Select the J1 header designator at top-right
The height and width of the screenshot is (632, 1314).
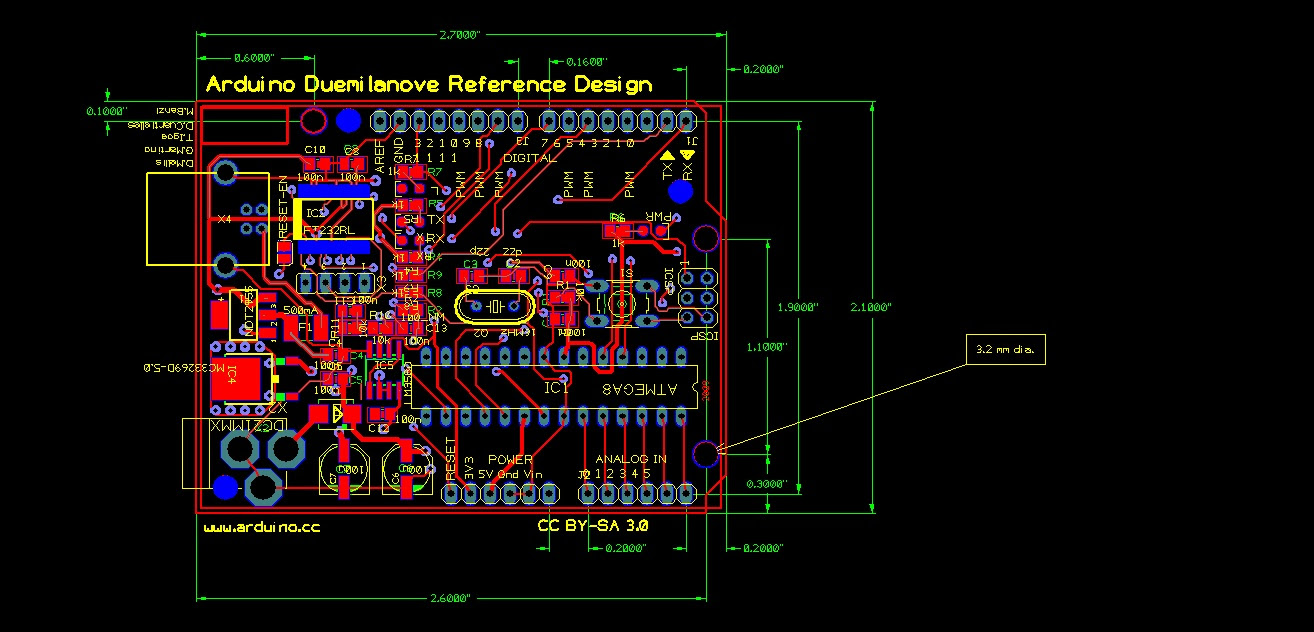coord(692,142)
